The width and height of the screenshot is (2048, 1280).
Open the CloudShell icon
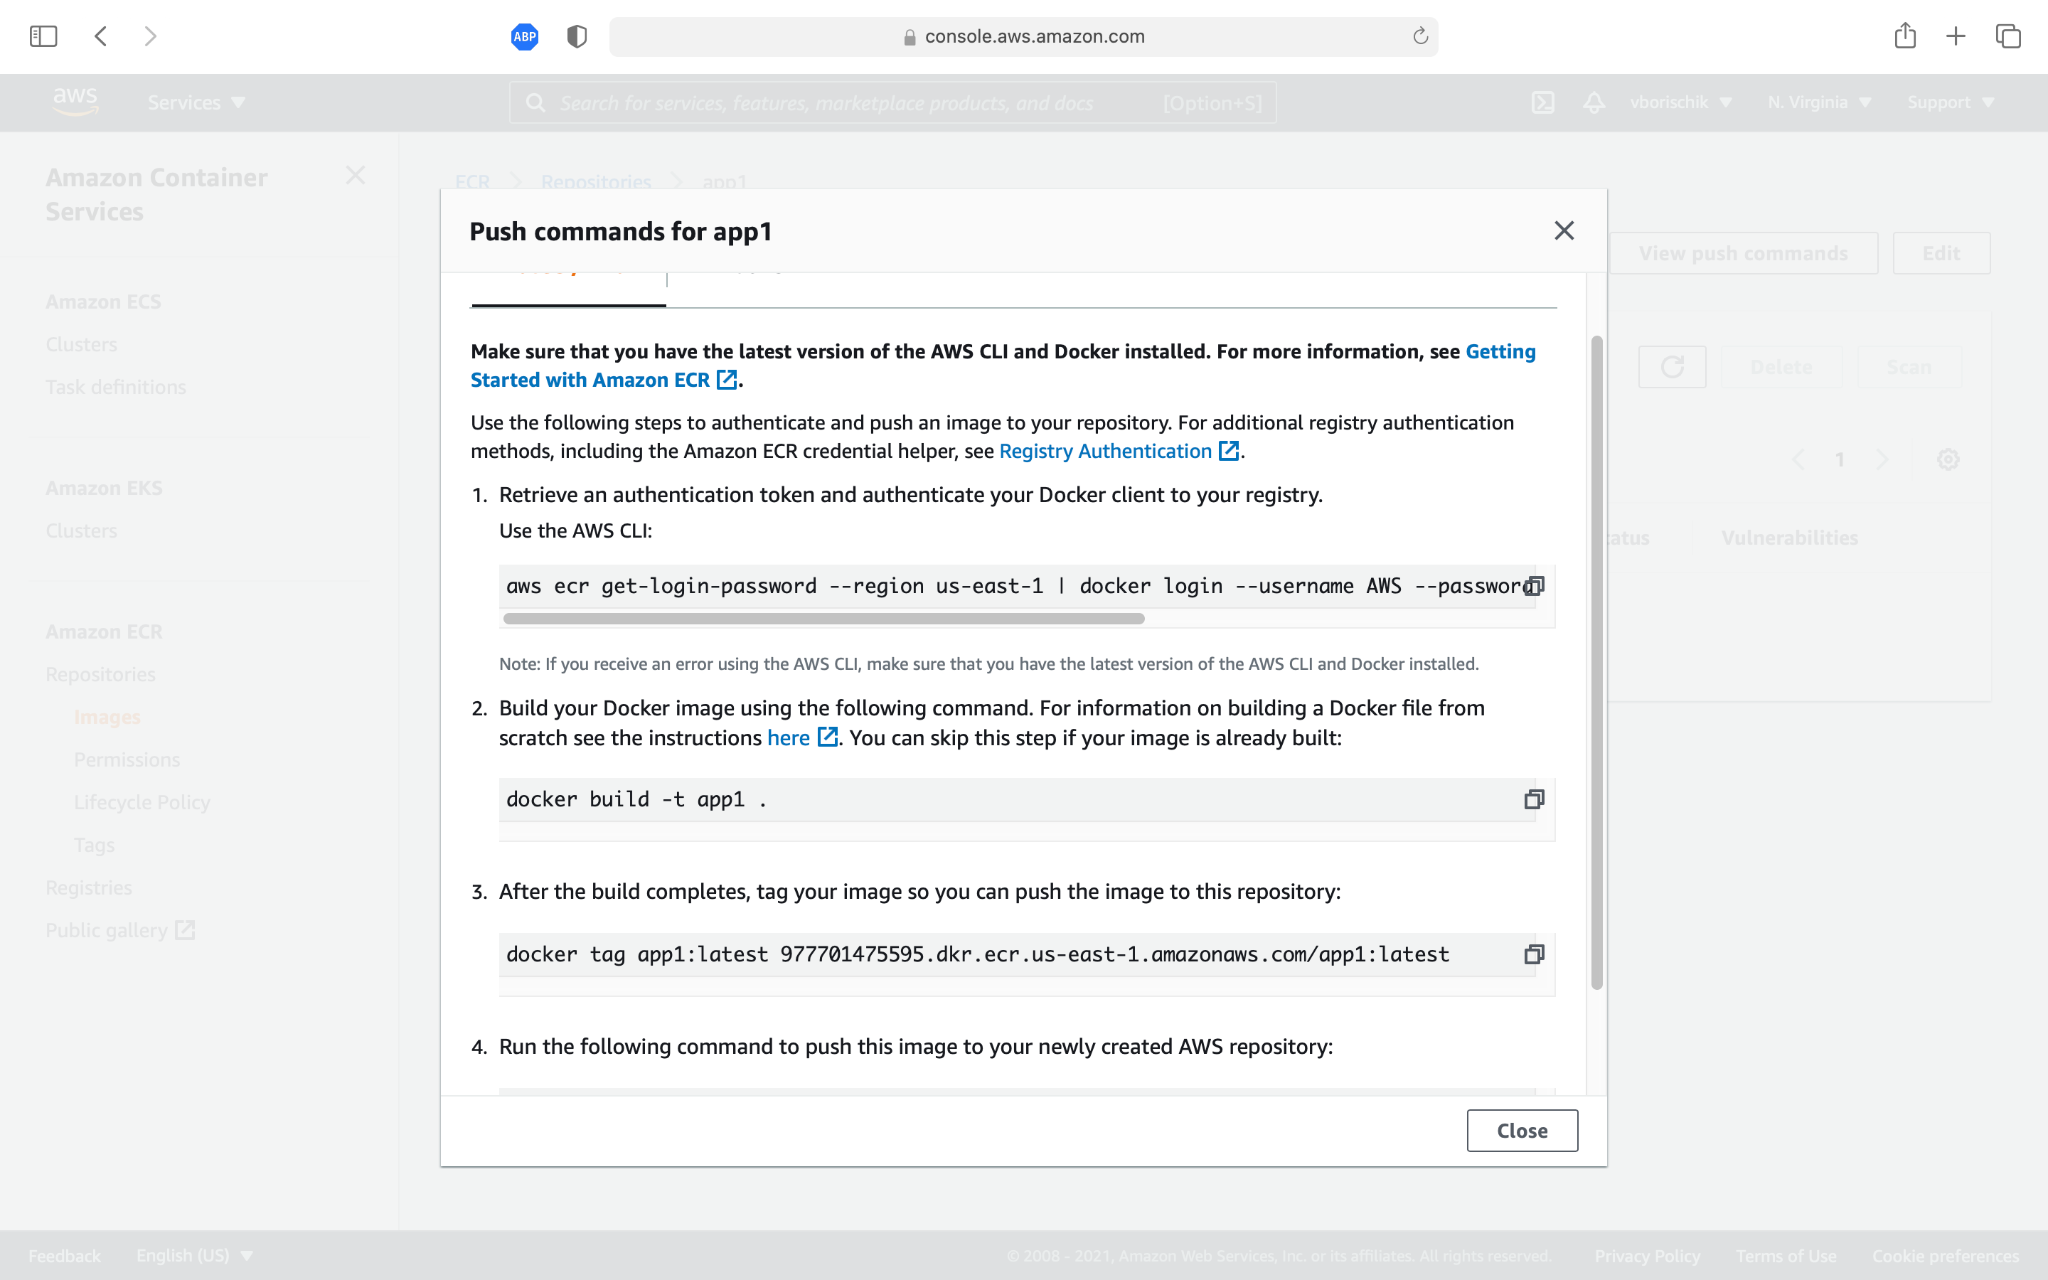pos(1543,103)
